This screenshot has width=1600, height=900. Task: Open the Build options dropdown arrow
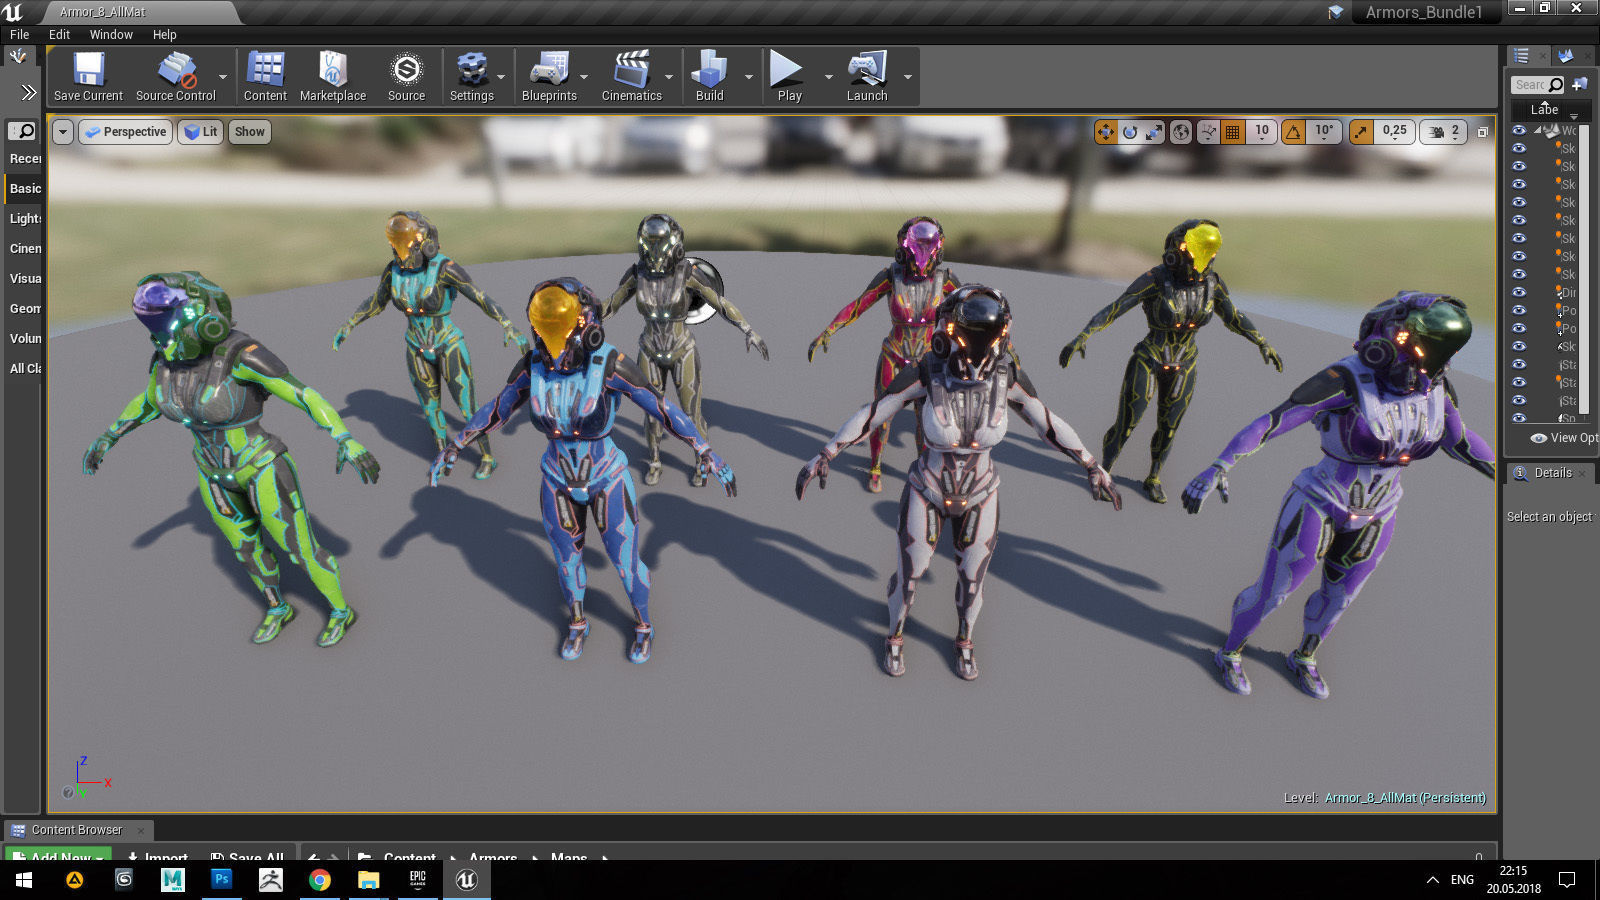748,77
